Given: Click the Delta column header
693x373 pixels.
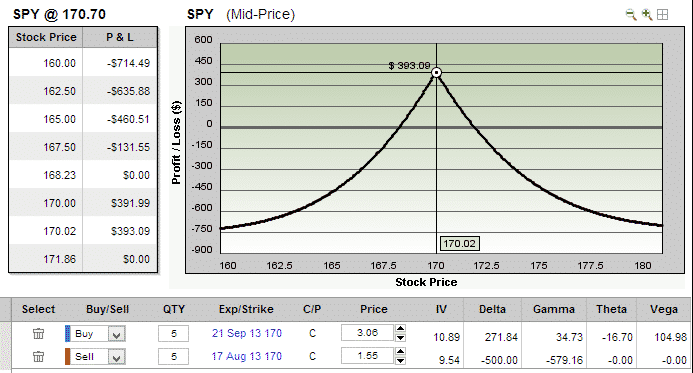Looking at the screenshot, I should (492, 309).
